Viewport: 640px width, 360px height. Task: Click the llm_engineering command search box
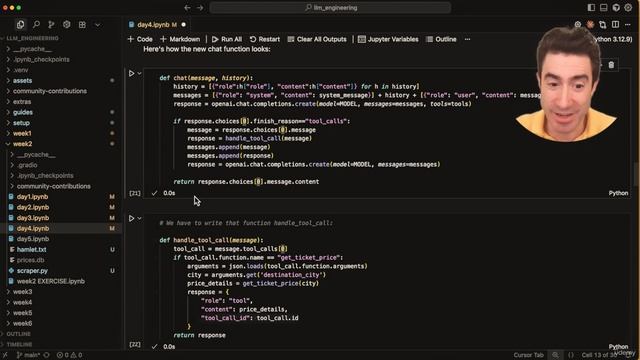pyautogui.click(x=330, y=8)
